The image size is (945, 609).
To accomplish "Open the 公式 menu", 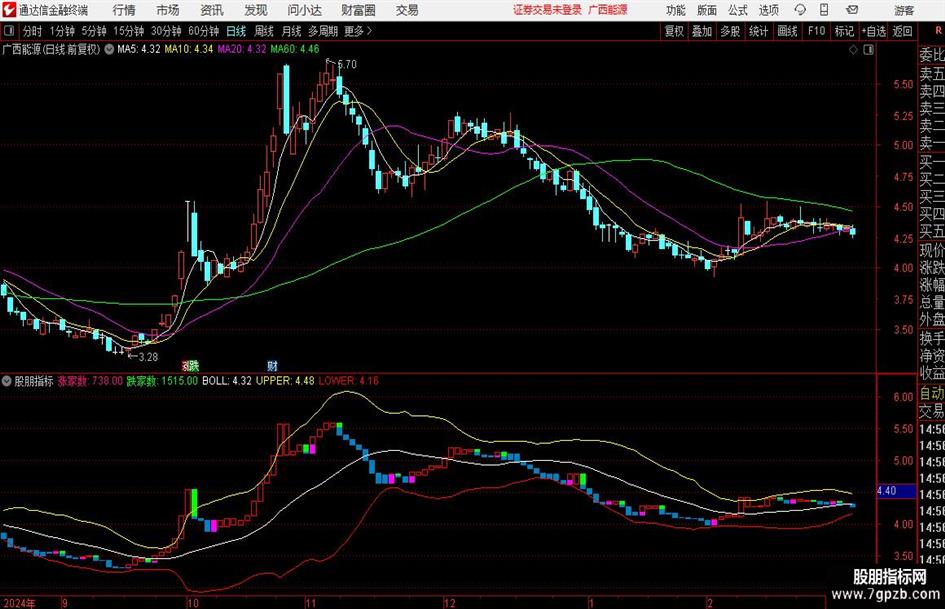I will [x=738, y=10].
